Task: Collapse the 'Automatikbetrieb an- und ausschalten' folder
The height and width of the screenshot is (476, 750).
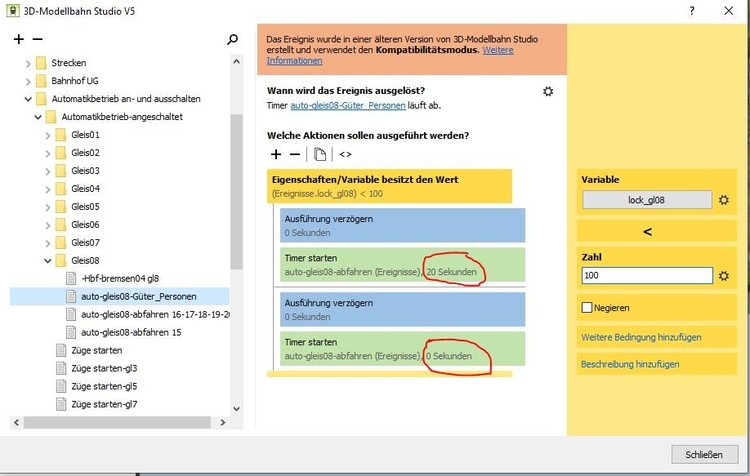Action: pyautogui.click(x=28, y=99)
